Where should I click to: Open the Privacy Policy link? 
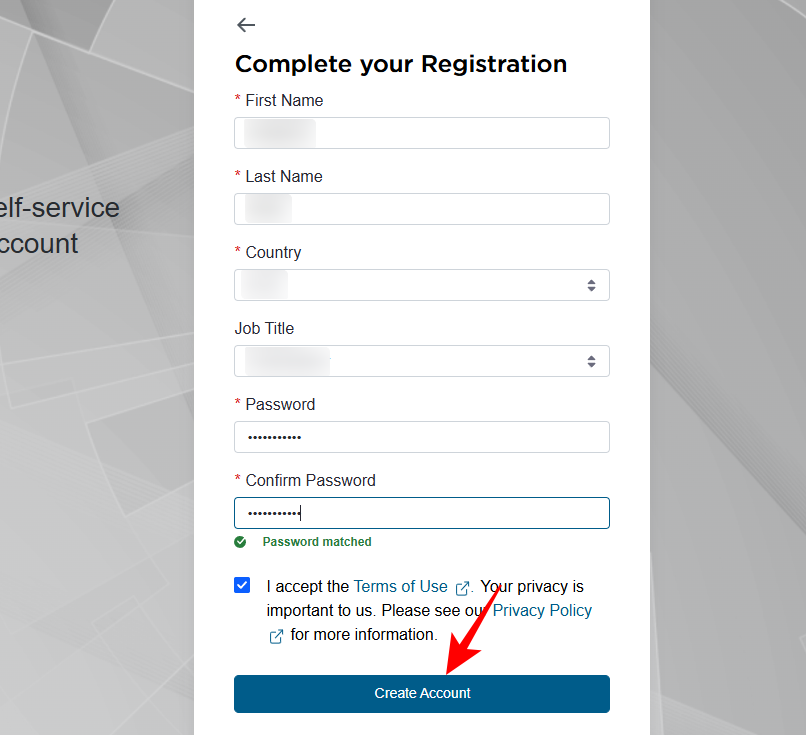pos(542,611)
